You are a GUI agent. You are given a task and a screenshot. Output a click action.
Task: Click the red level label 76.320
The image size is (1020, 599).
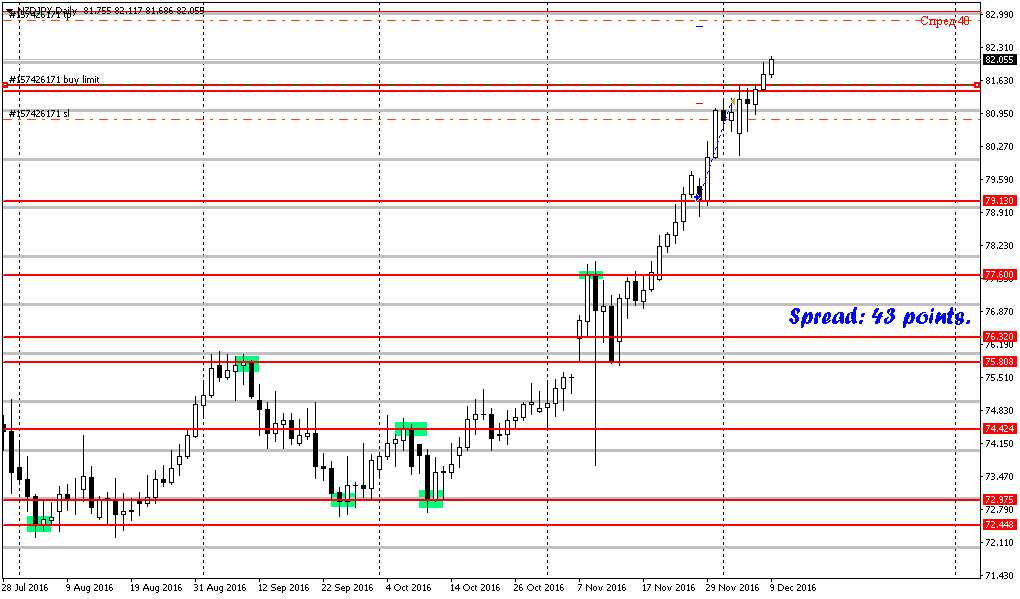999,336
